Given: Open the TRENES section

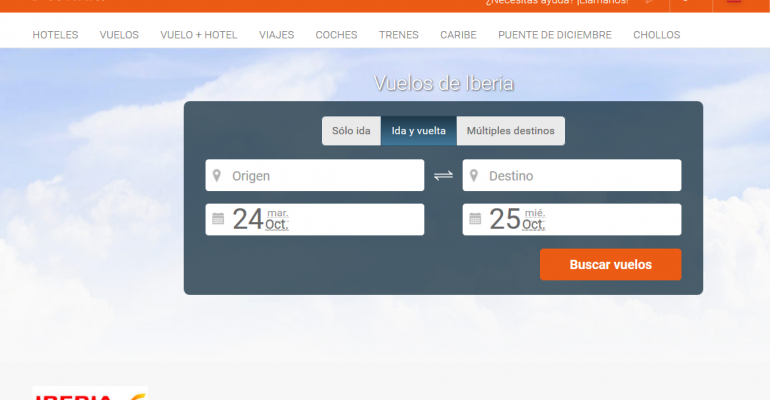Looking at the screenshot, I should pyautogui.click(x=399, y=35).
